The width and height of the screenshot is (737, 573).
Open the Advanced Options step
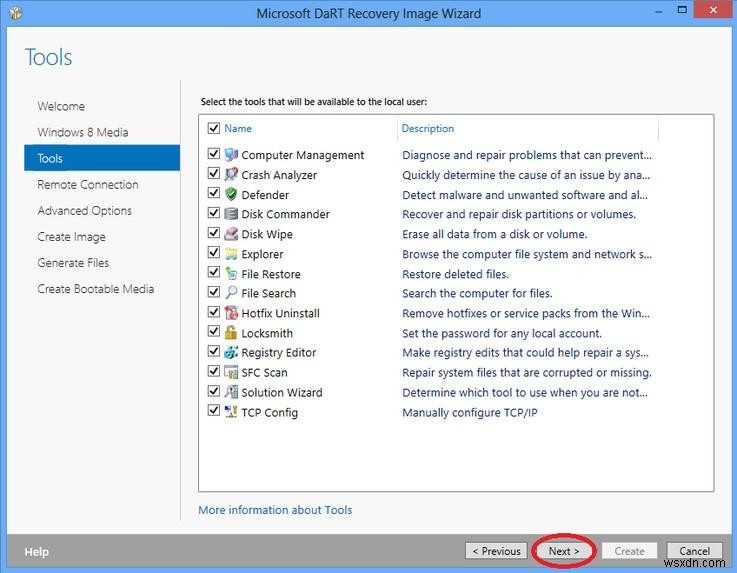tap(85, 211)
